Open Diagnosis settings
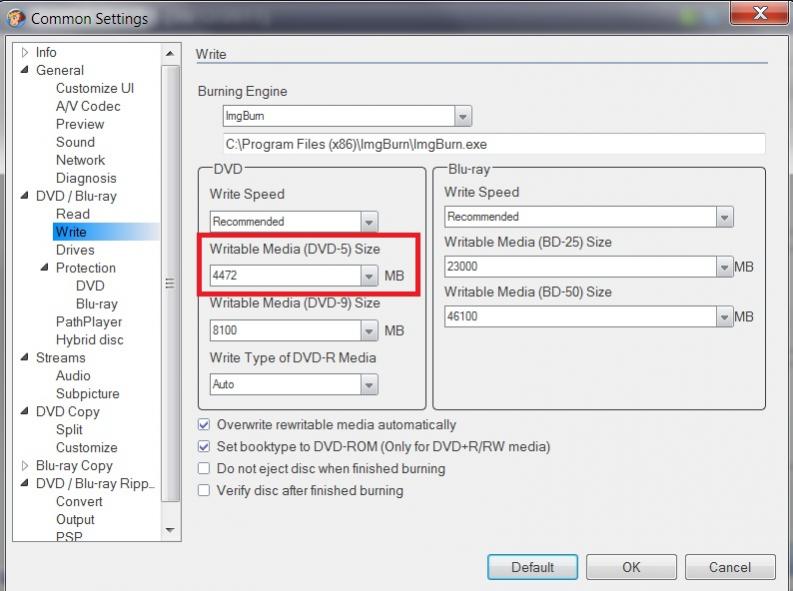The image size is (793, 591). click(86, 178)
